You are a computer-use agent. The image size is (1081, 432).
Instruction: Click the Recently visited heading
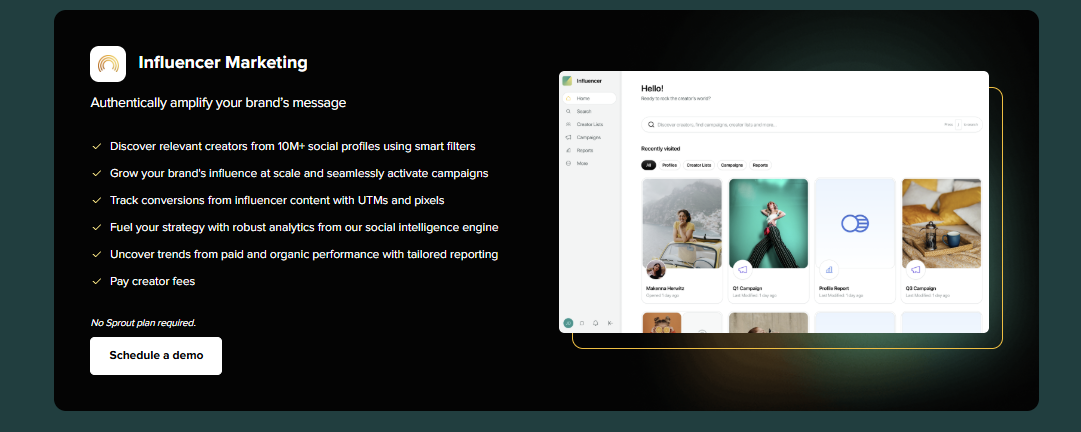click(660, 149)
